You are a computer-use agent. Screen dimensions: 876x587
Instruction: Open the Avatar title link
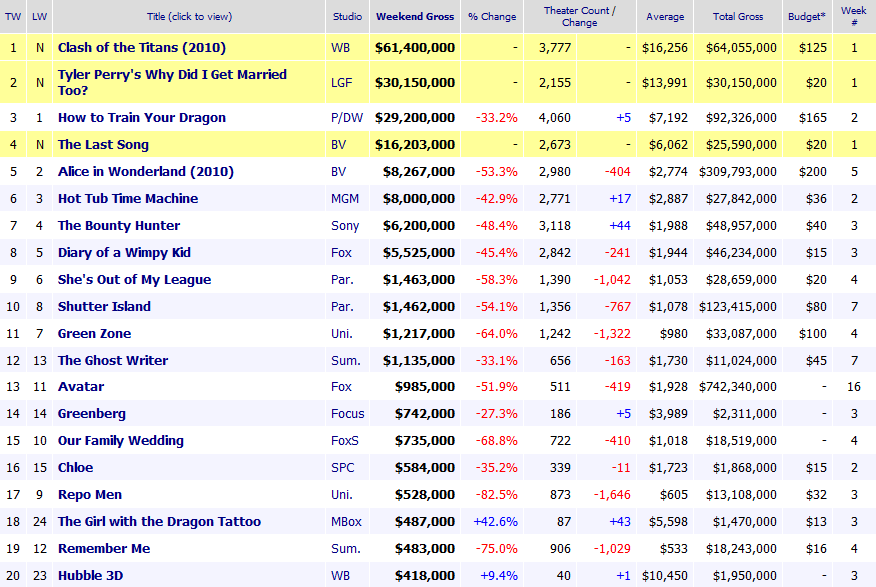(x=81, y=386)
